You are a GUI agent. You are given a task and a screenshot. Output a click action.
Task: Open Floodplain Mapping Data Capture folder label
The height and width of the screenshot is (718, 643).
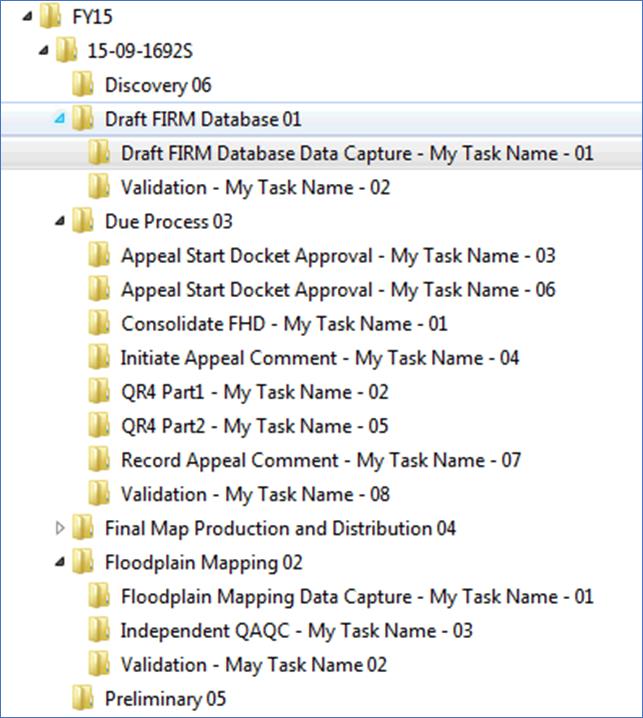[357, 596]
